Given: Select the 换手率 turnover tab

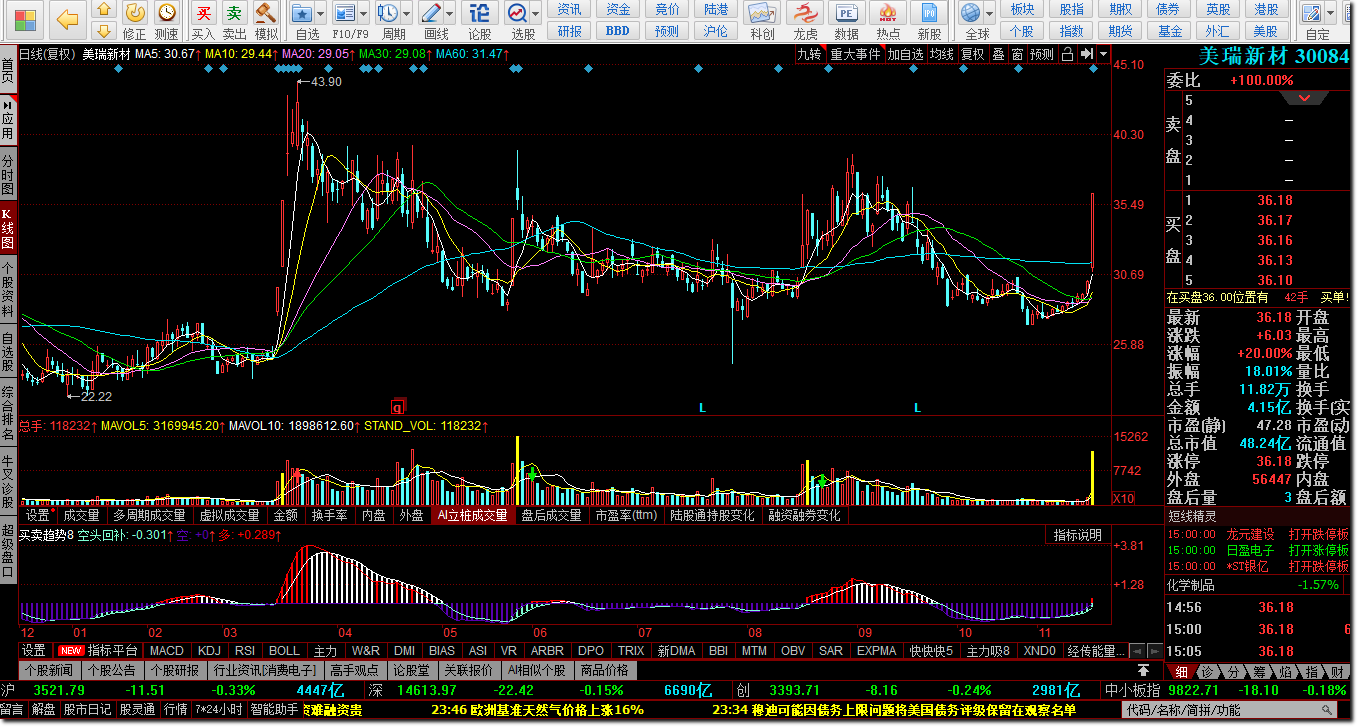Looking at the screenshot, I should pos(329,516).
